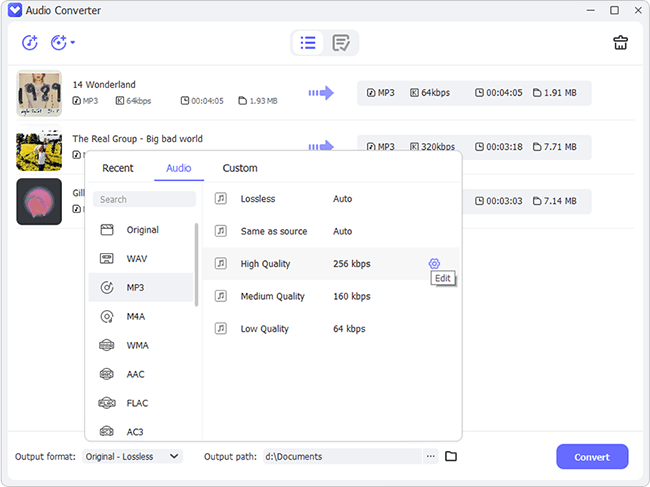This screenshot has height=487, width=650.
Task: Click the format Search field
Action: coord(144,199)
